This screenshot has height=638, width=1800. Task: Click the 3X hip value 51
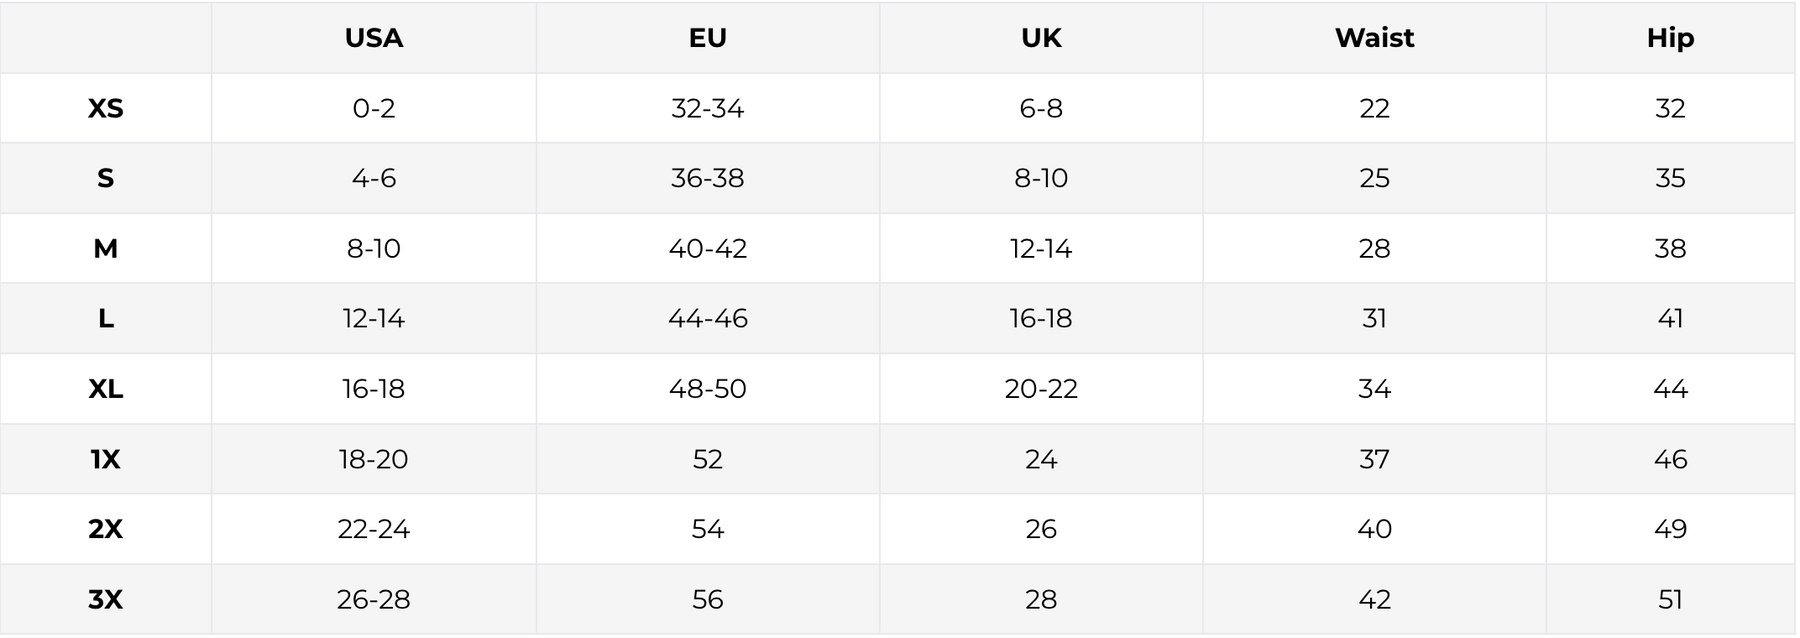[1670, 599]
